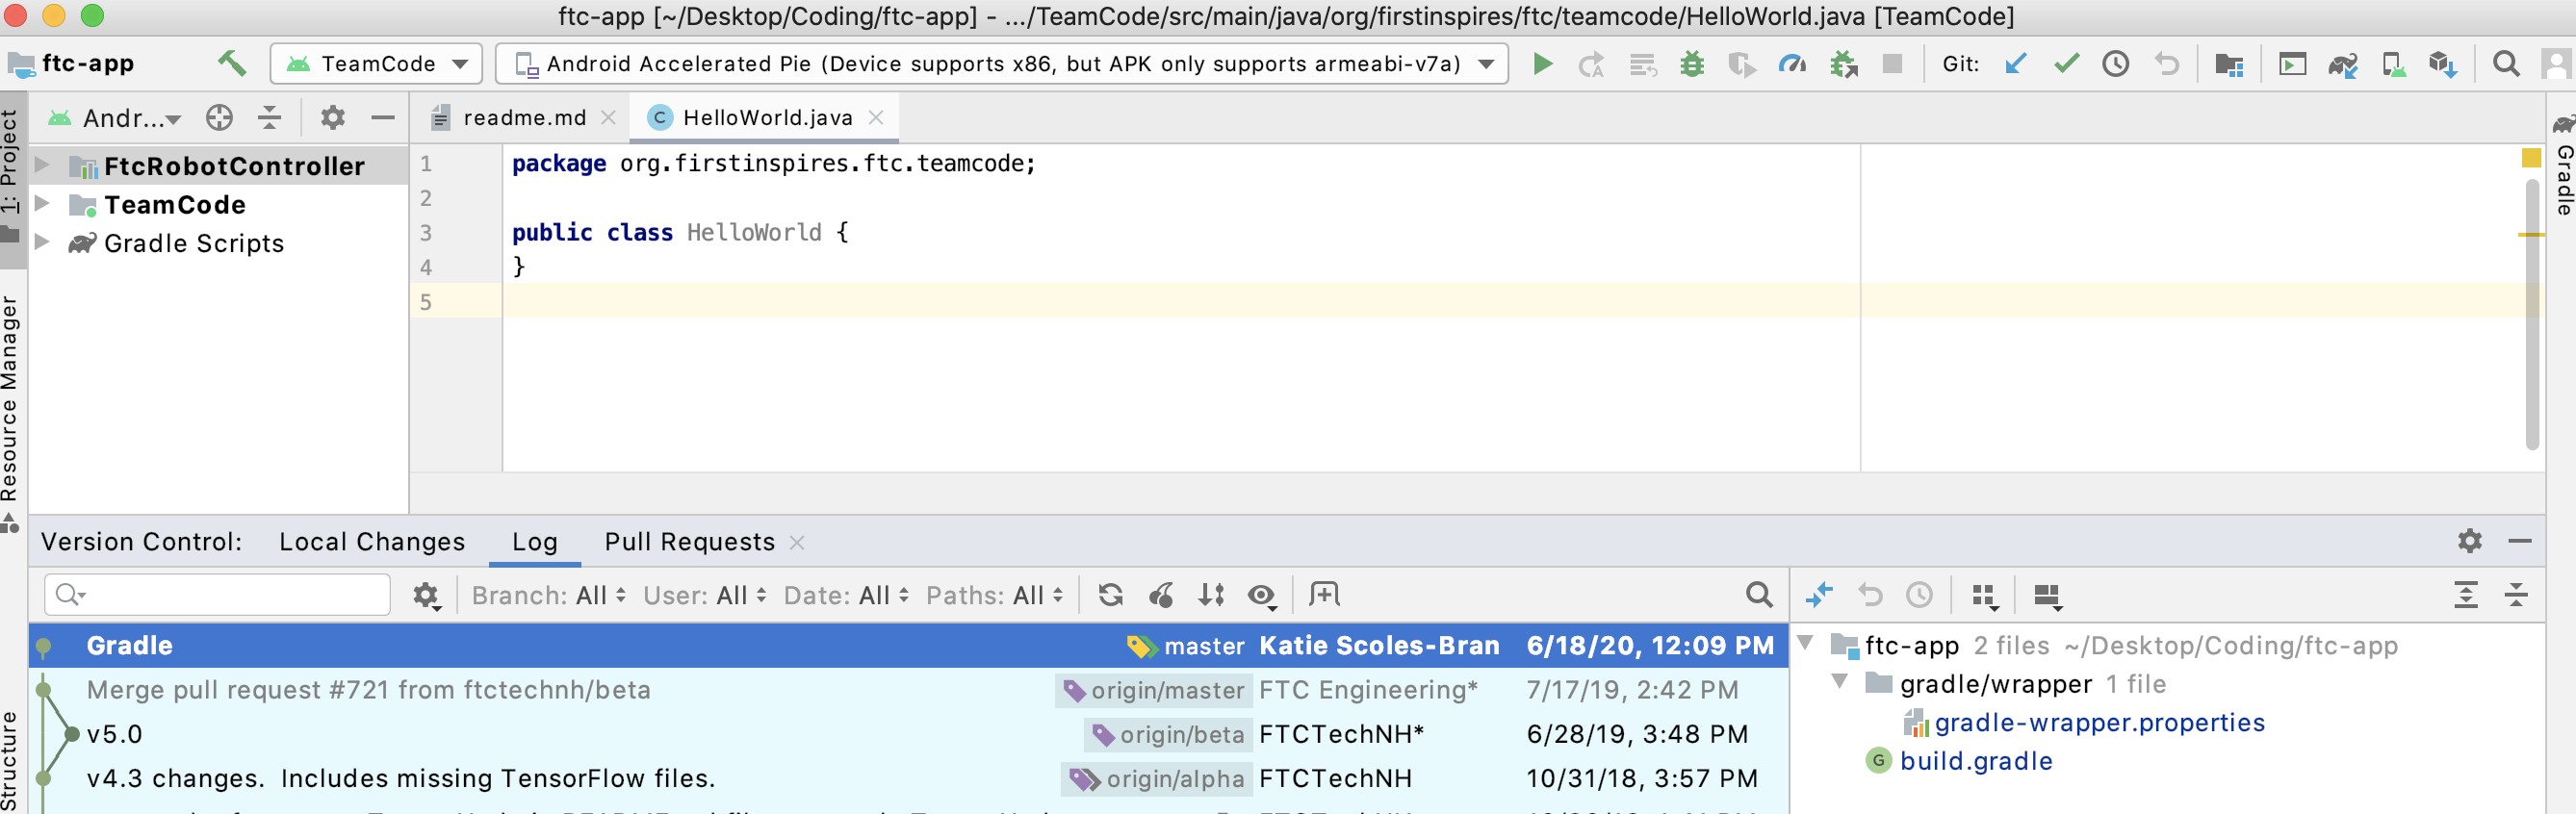Show Git history clock icon

2116,64
